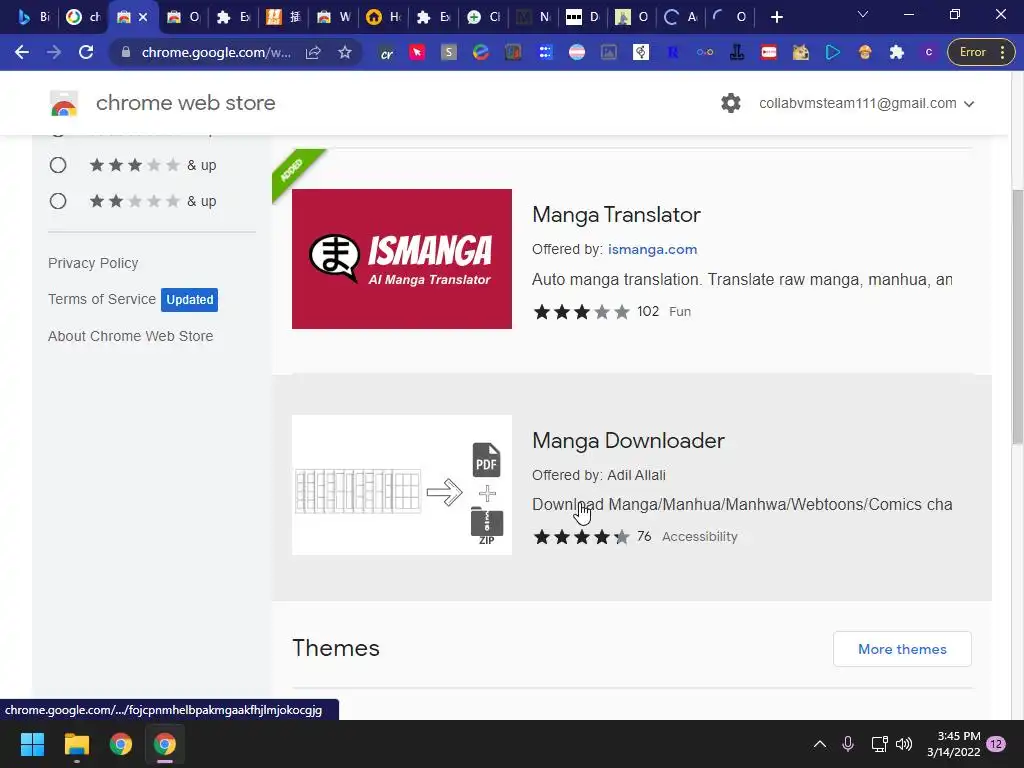Switch to the 'H' home-icon tab

(384, 17)
